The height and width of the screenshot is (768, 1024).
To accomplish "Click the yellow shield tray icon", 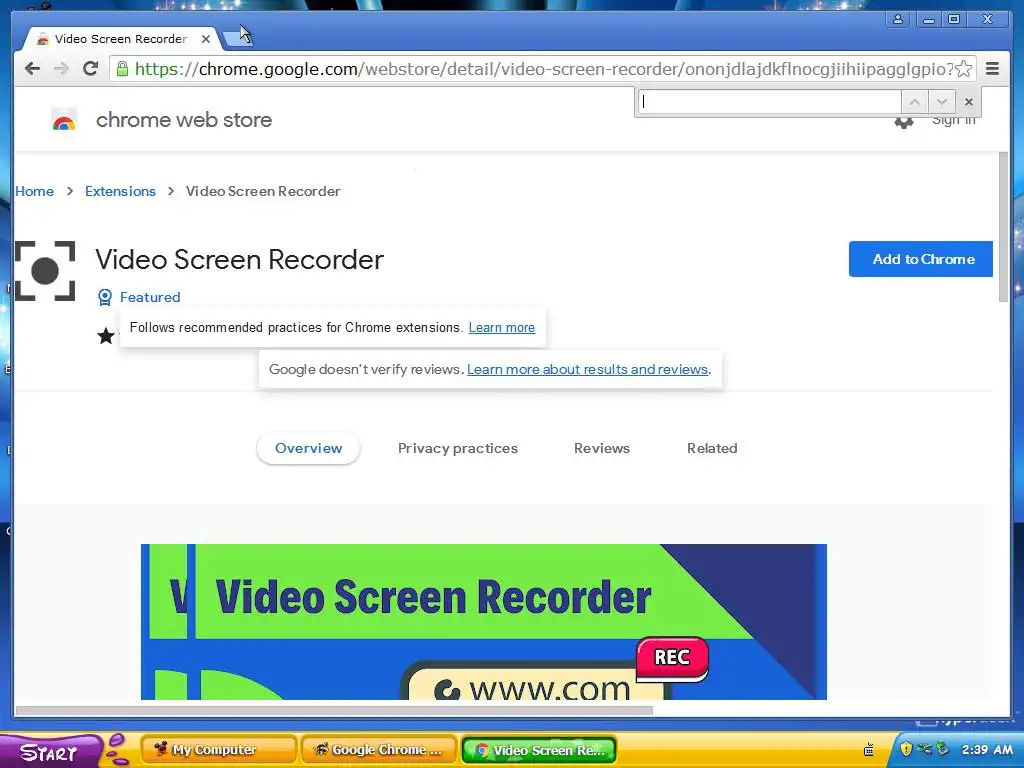I will tap(906, 748).
